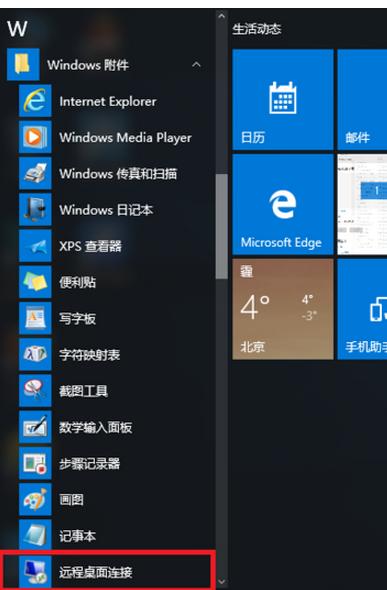The height and width of the screenshot is (590, 387).
Task: Launch 步骤记录器 steps recorder icon
Action: coord(35,463)
